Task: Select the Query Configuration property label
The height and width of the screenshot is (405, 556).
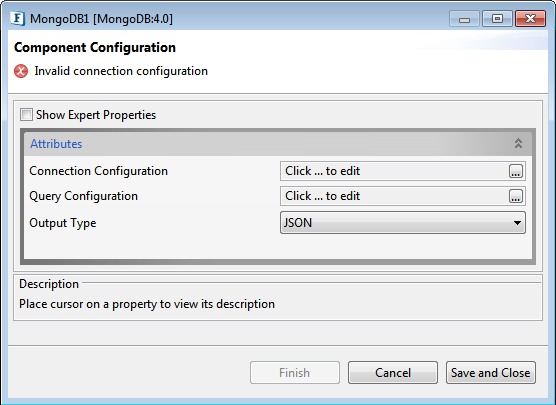Action: click(83, 196)
